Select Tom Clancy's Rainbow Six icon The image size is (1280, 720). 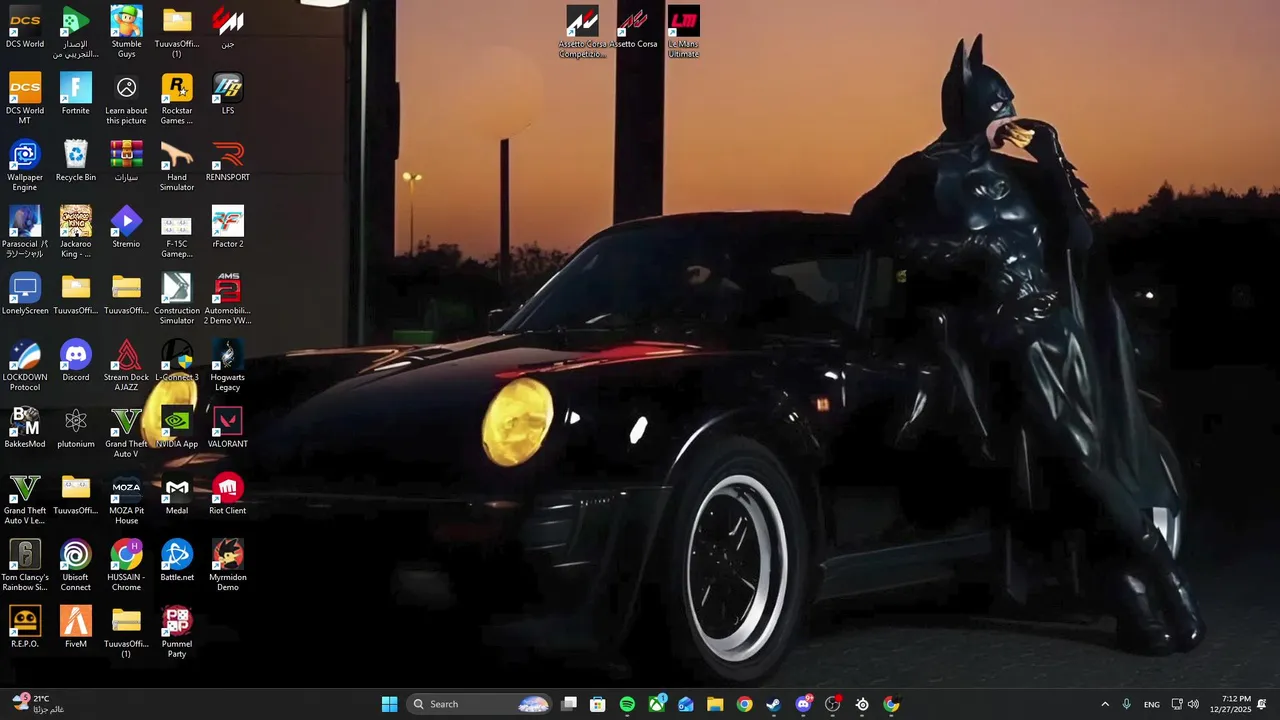coord(25,565)
